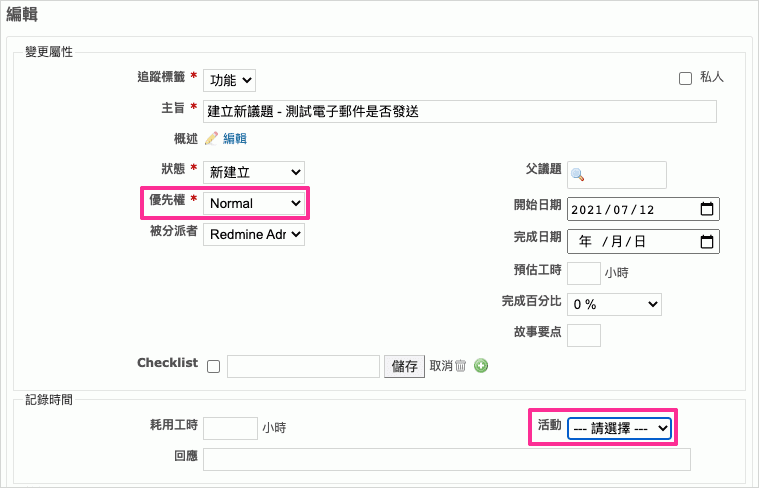
Task: Open the 活動 dropdown showing 請選擇
Action: tap(619, 428)
